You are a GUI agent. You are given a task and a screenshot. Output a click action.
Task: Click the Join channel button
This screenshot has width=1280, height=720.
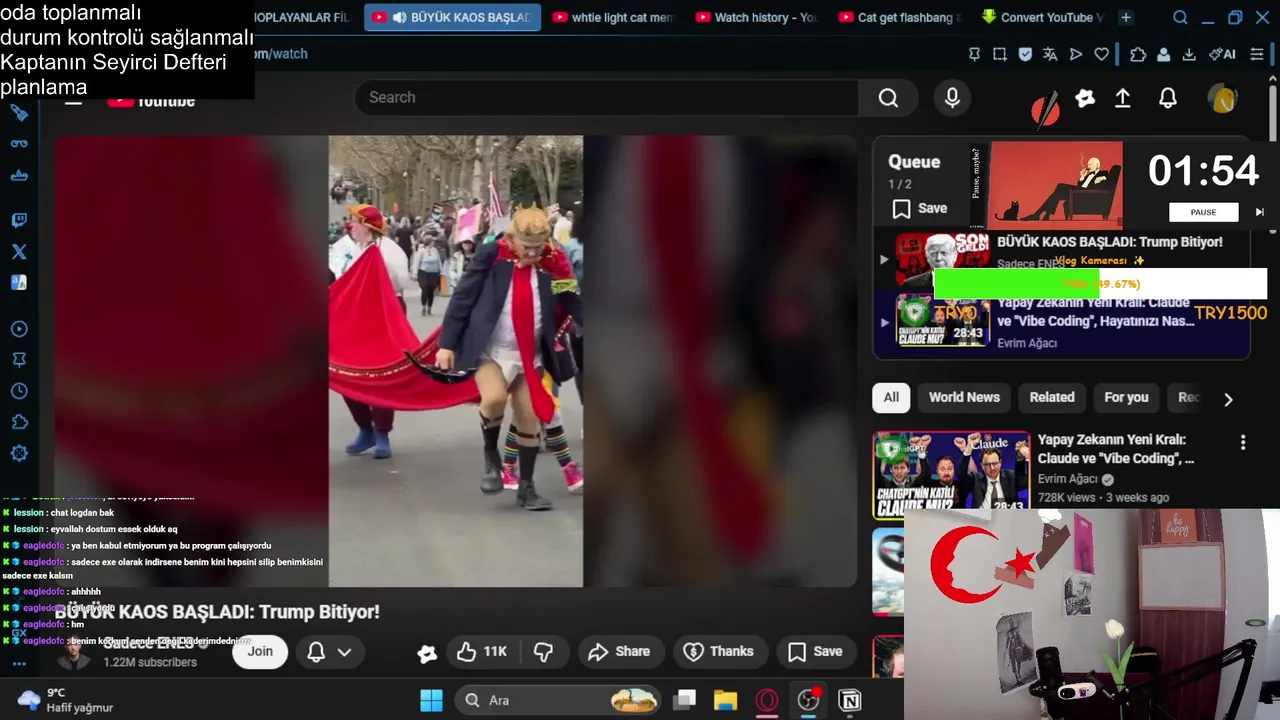tap(260, 652)
